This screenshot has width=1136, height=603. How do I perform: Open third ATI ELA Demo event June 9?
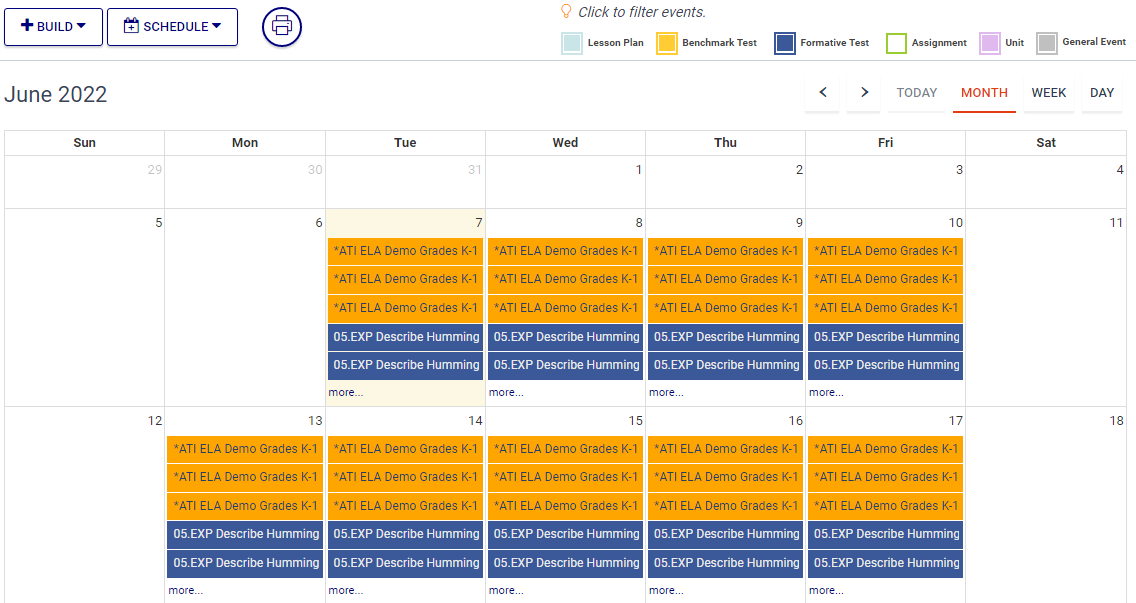click(725, 308)
